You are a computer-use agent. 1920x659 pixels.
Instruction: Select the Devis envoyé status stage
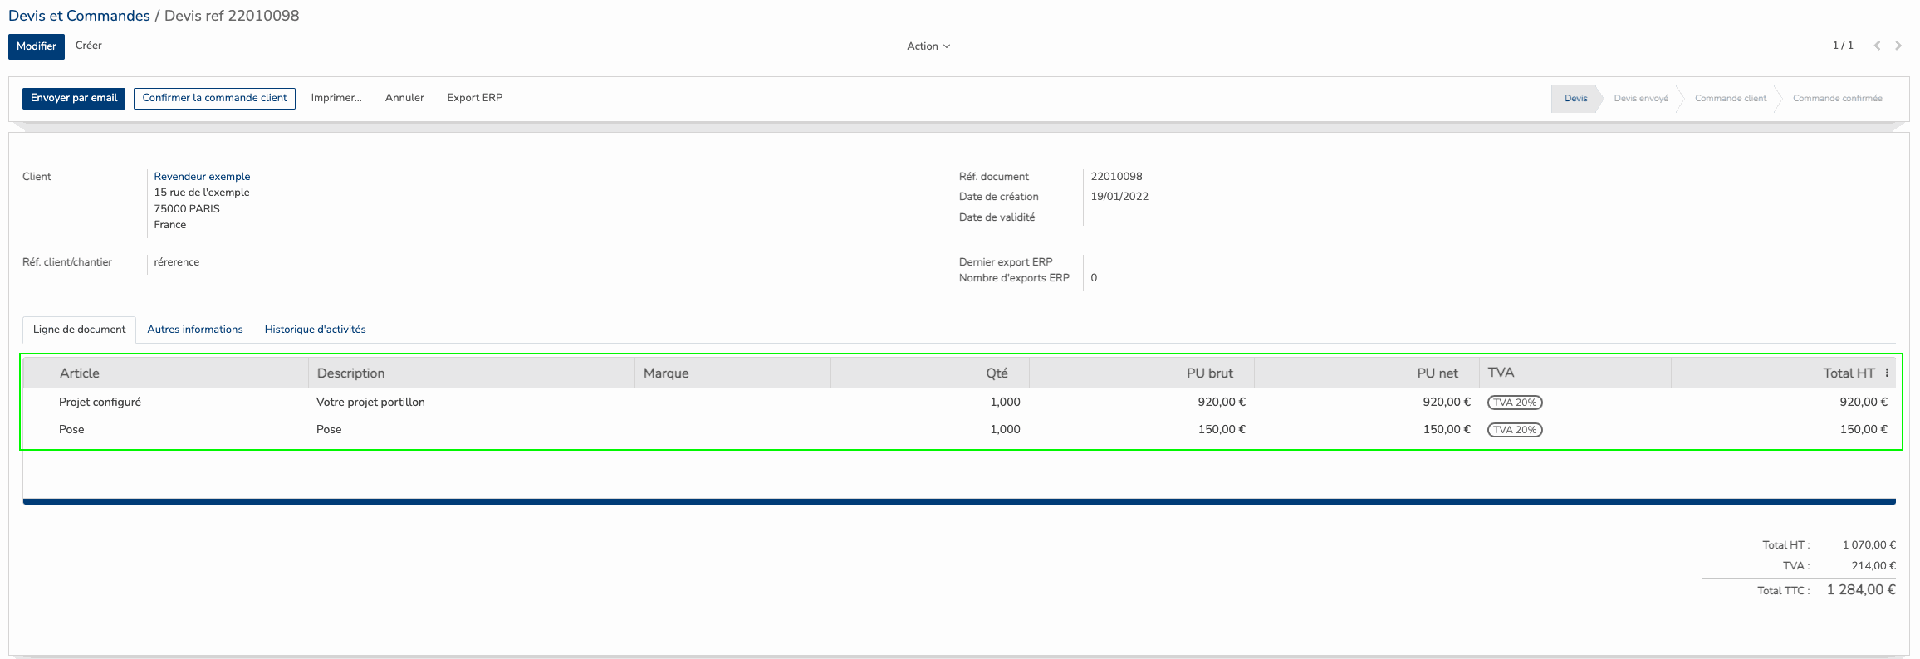[x=1641, y=98]
